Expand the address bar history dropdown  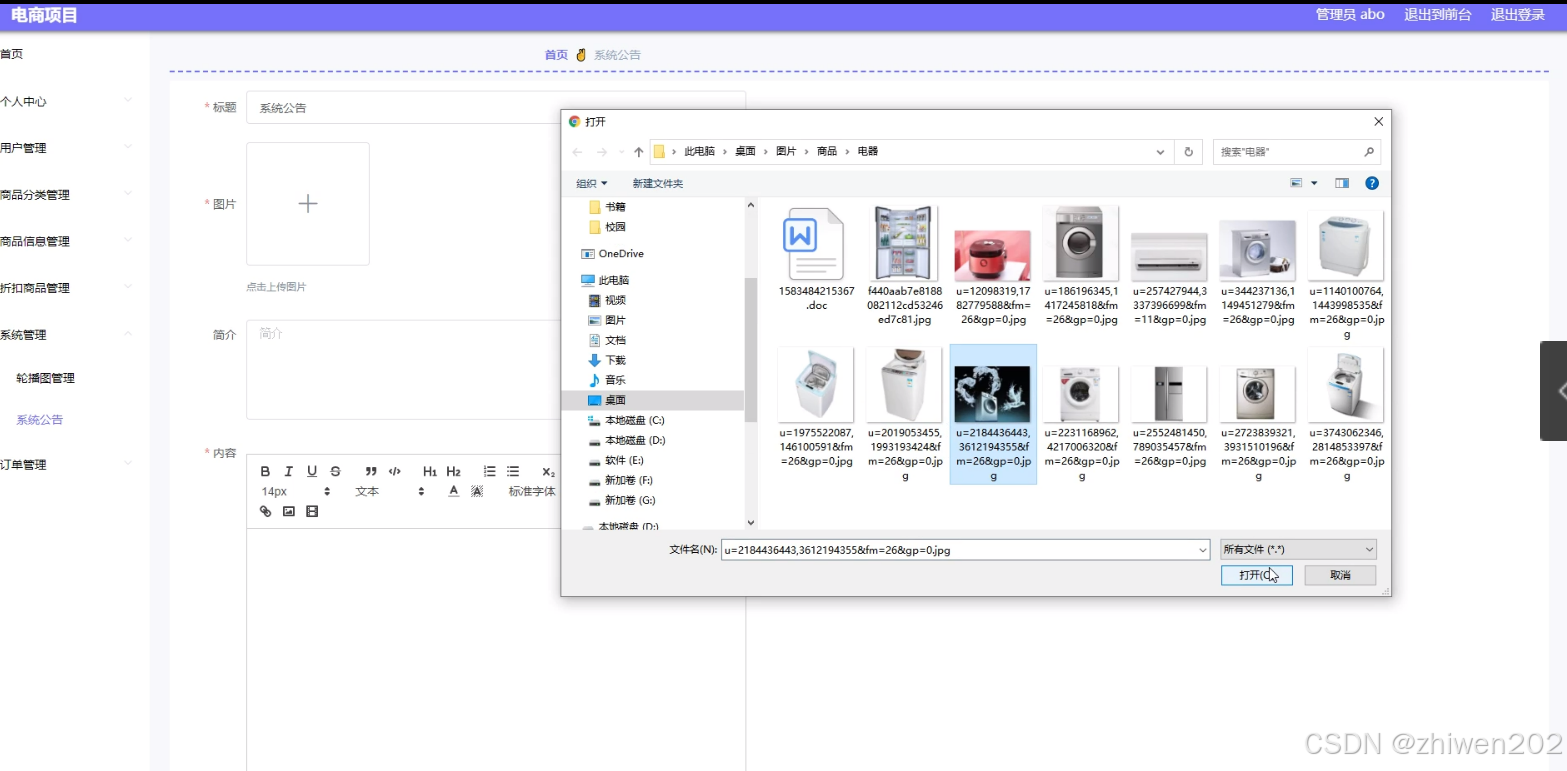click(1160, 152)
